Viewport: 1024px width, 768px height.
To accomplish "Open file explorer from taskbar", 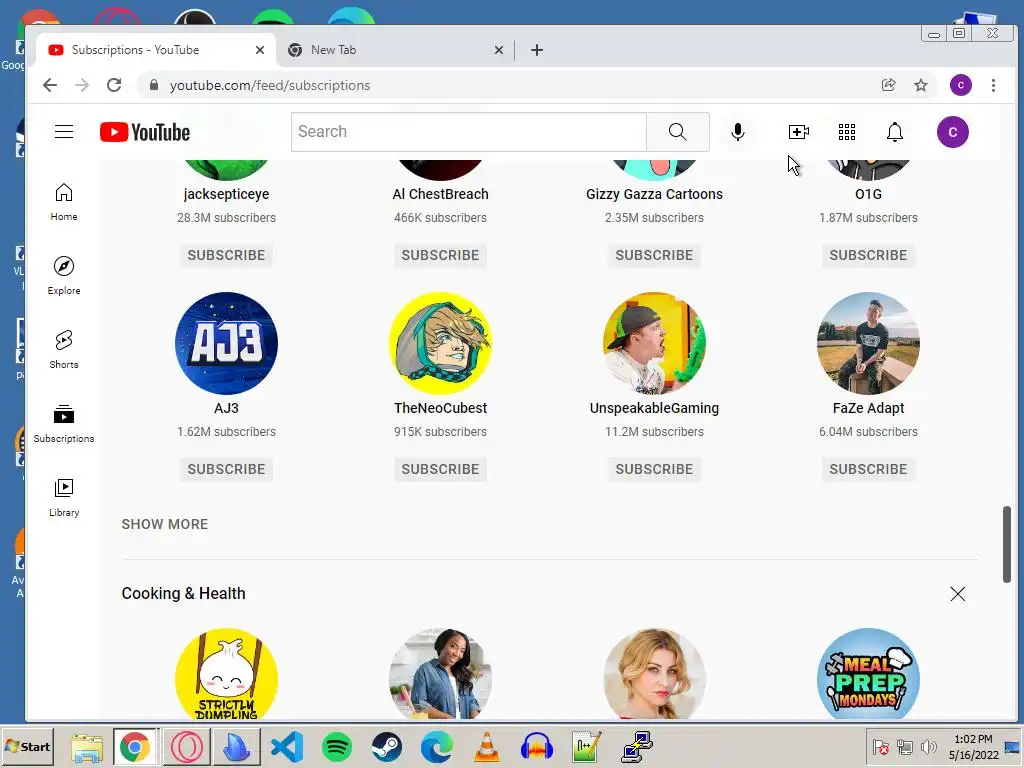I will tap(87, 746).
